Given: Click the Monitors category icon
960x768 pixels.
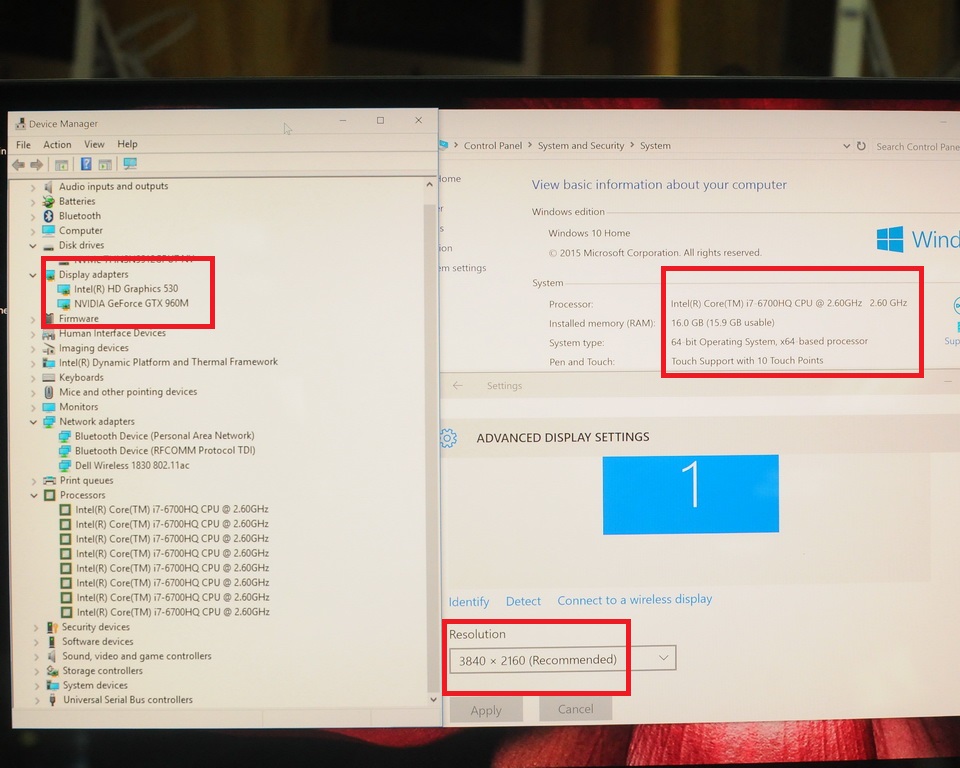Looking at the screenshot, I should (49, 407).
